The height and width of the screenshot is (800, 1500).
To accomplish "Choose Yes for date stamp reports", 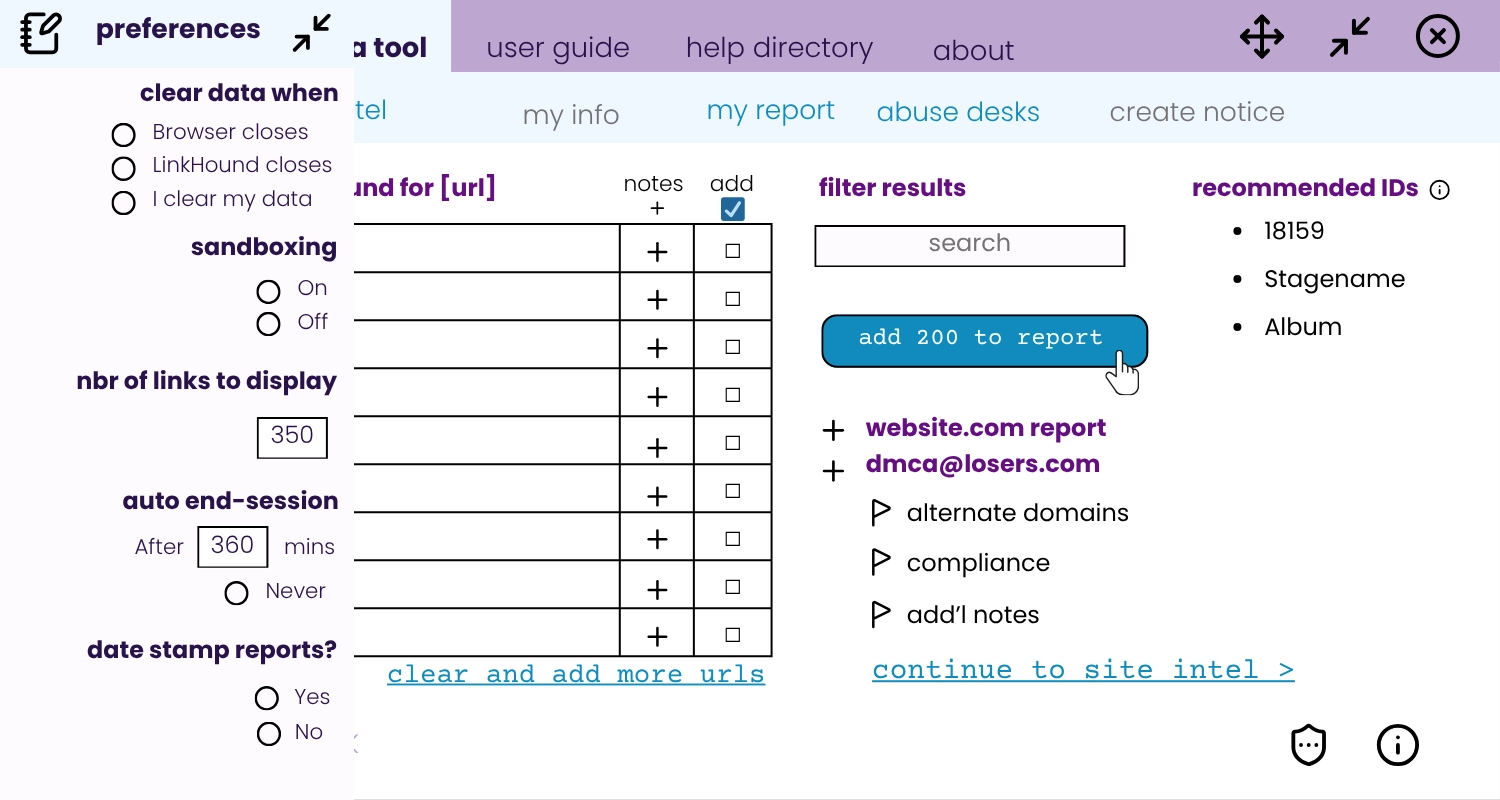I will [x=266, y=698].
